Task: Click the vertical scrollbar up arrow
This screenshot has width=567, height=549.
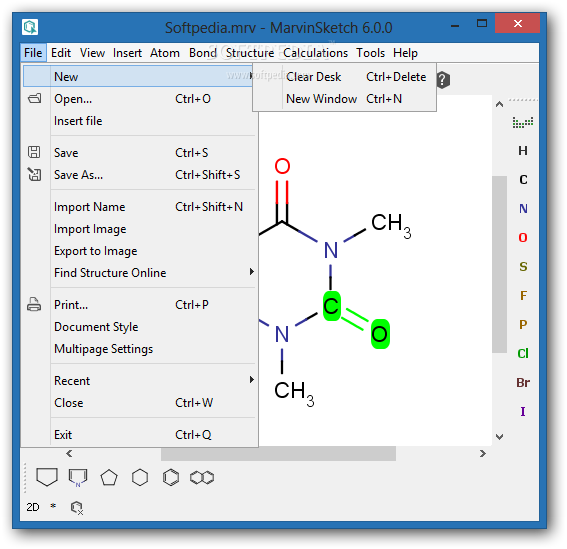Action: click(499, 105)
